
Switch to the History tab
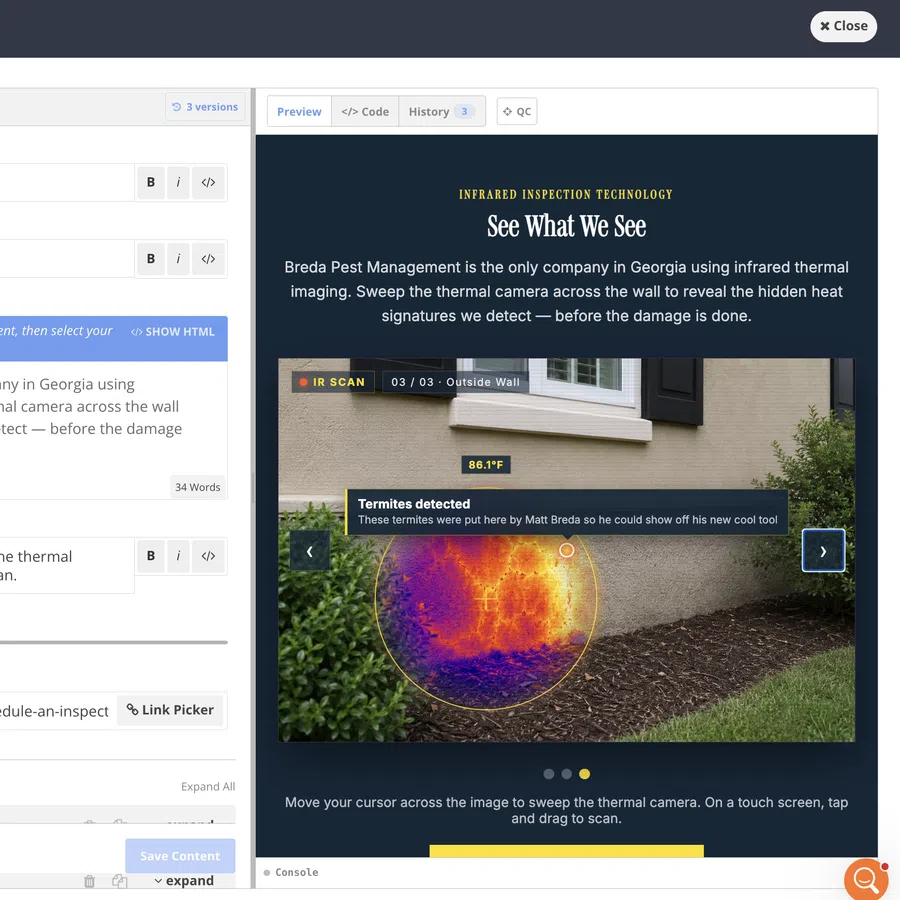coord(441,111)
